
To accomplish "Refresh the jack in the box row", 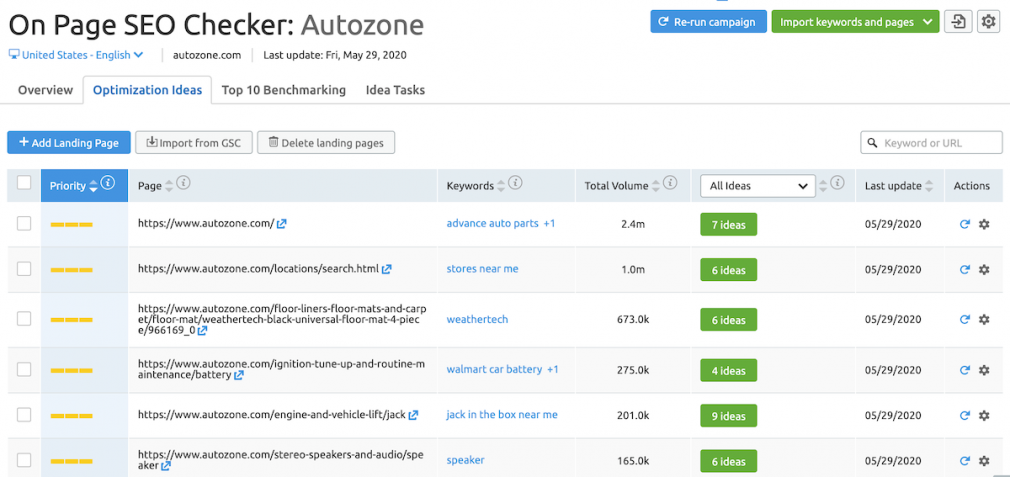I will 964,415.
